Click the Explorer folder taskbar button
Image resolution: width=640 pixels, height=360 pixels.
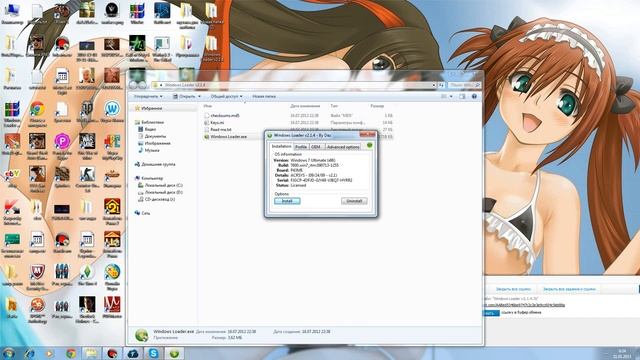point(91,353)
